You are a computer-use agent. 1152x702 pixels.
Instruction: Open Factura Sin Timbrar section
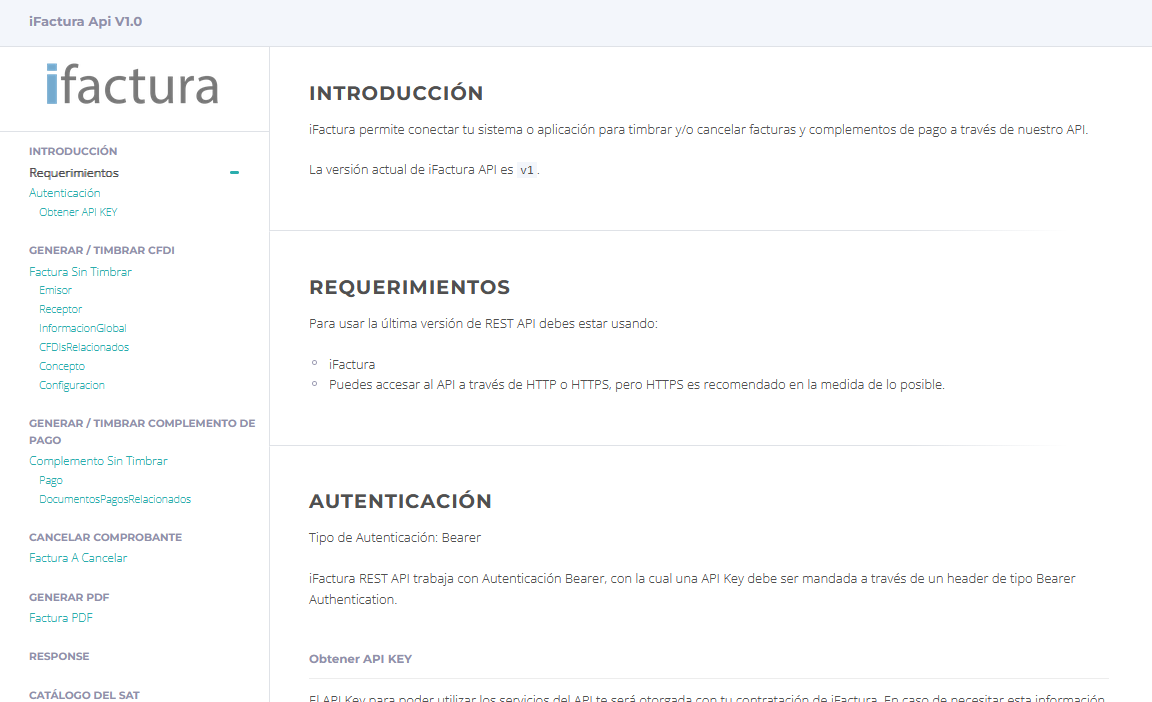[80, 272]
